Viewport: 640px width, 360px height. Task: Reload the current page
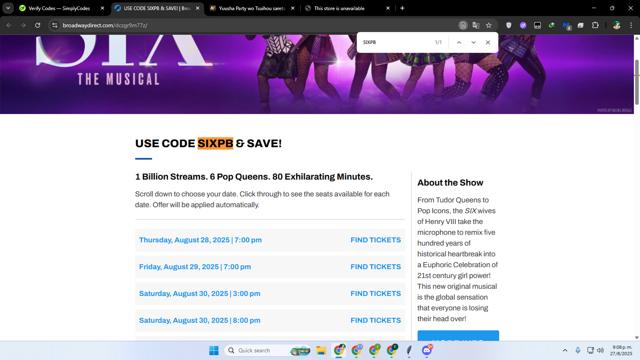tap(38, 25)
